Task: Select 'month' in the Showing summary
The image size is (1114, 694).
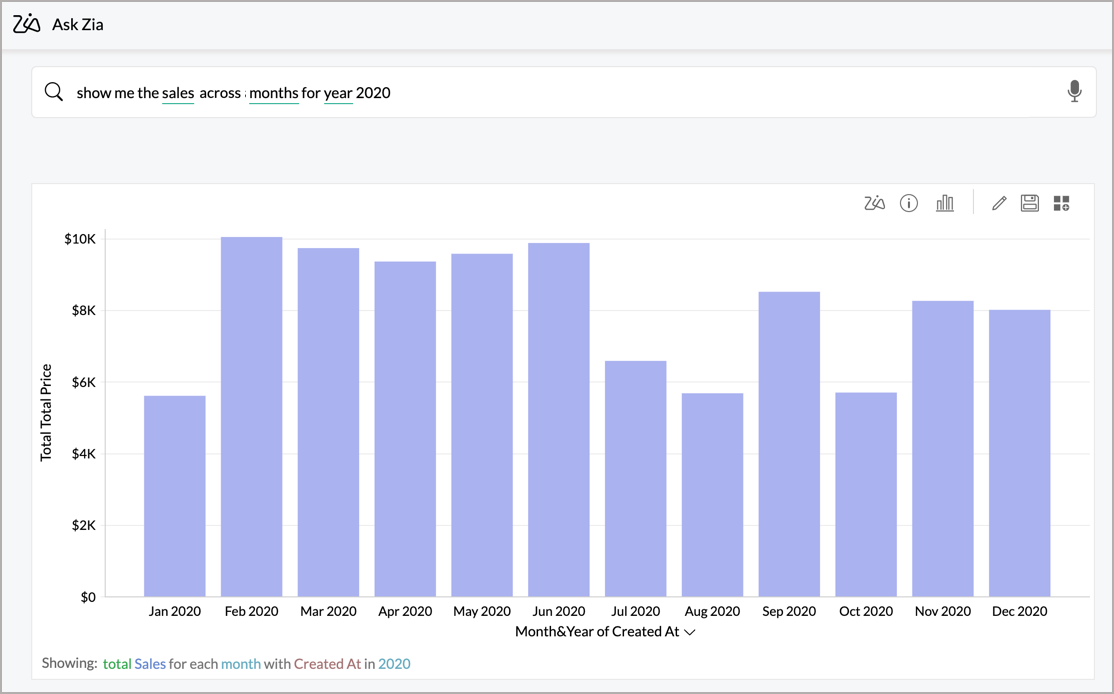Action: point(240,663)
